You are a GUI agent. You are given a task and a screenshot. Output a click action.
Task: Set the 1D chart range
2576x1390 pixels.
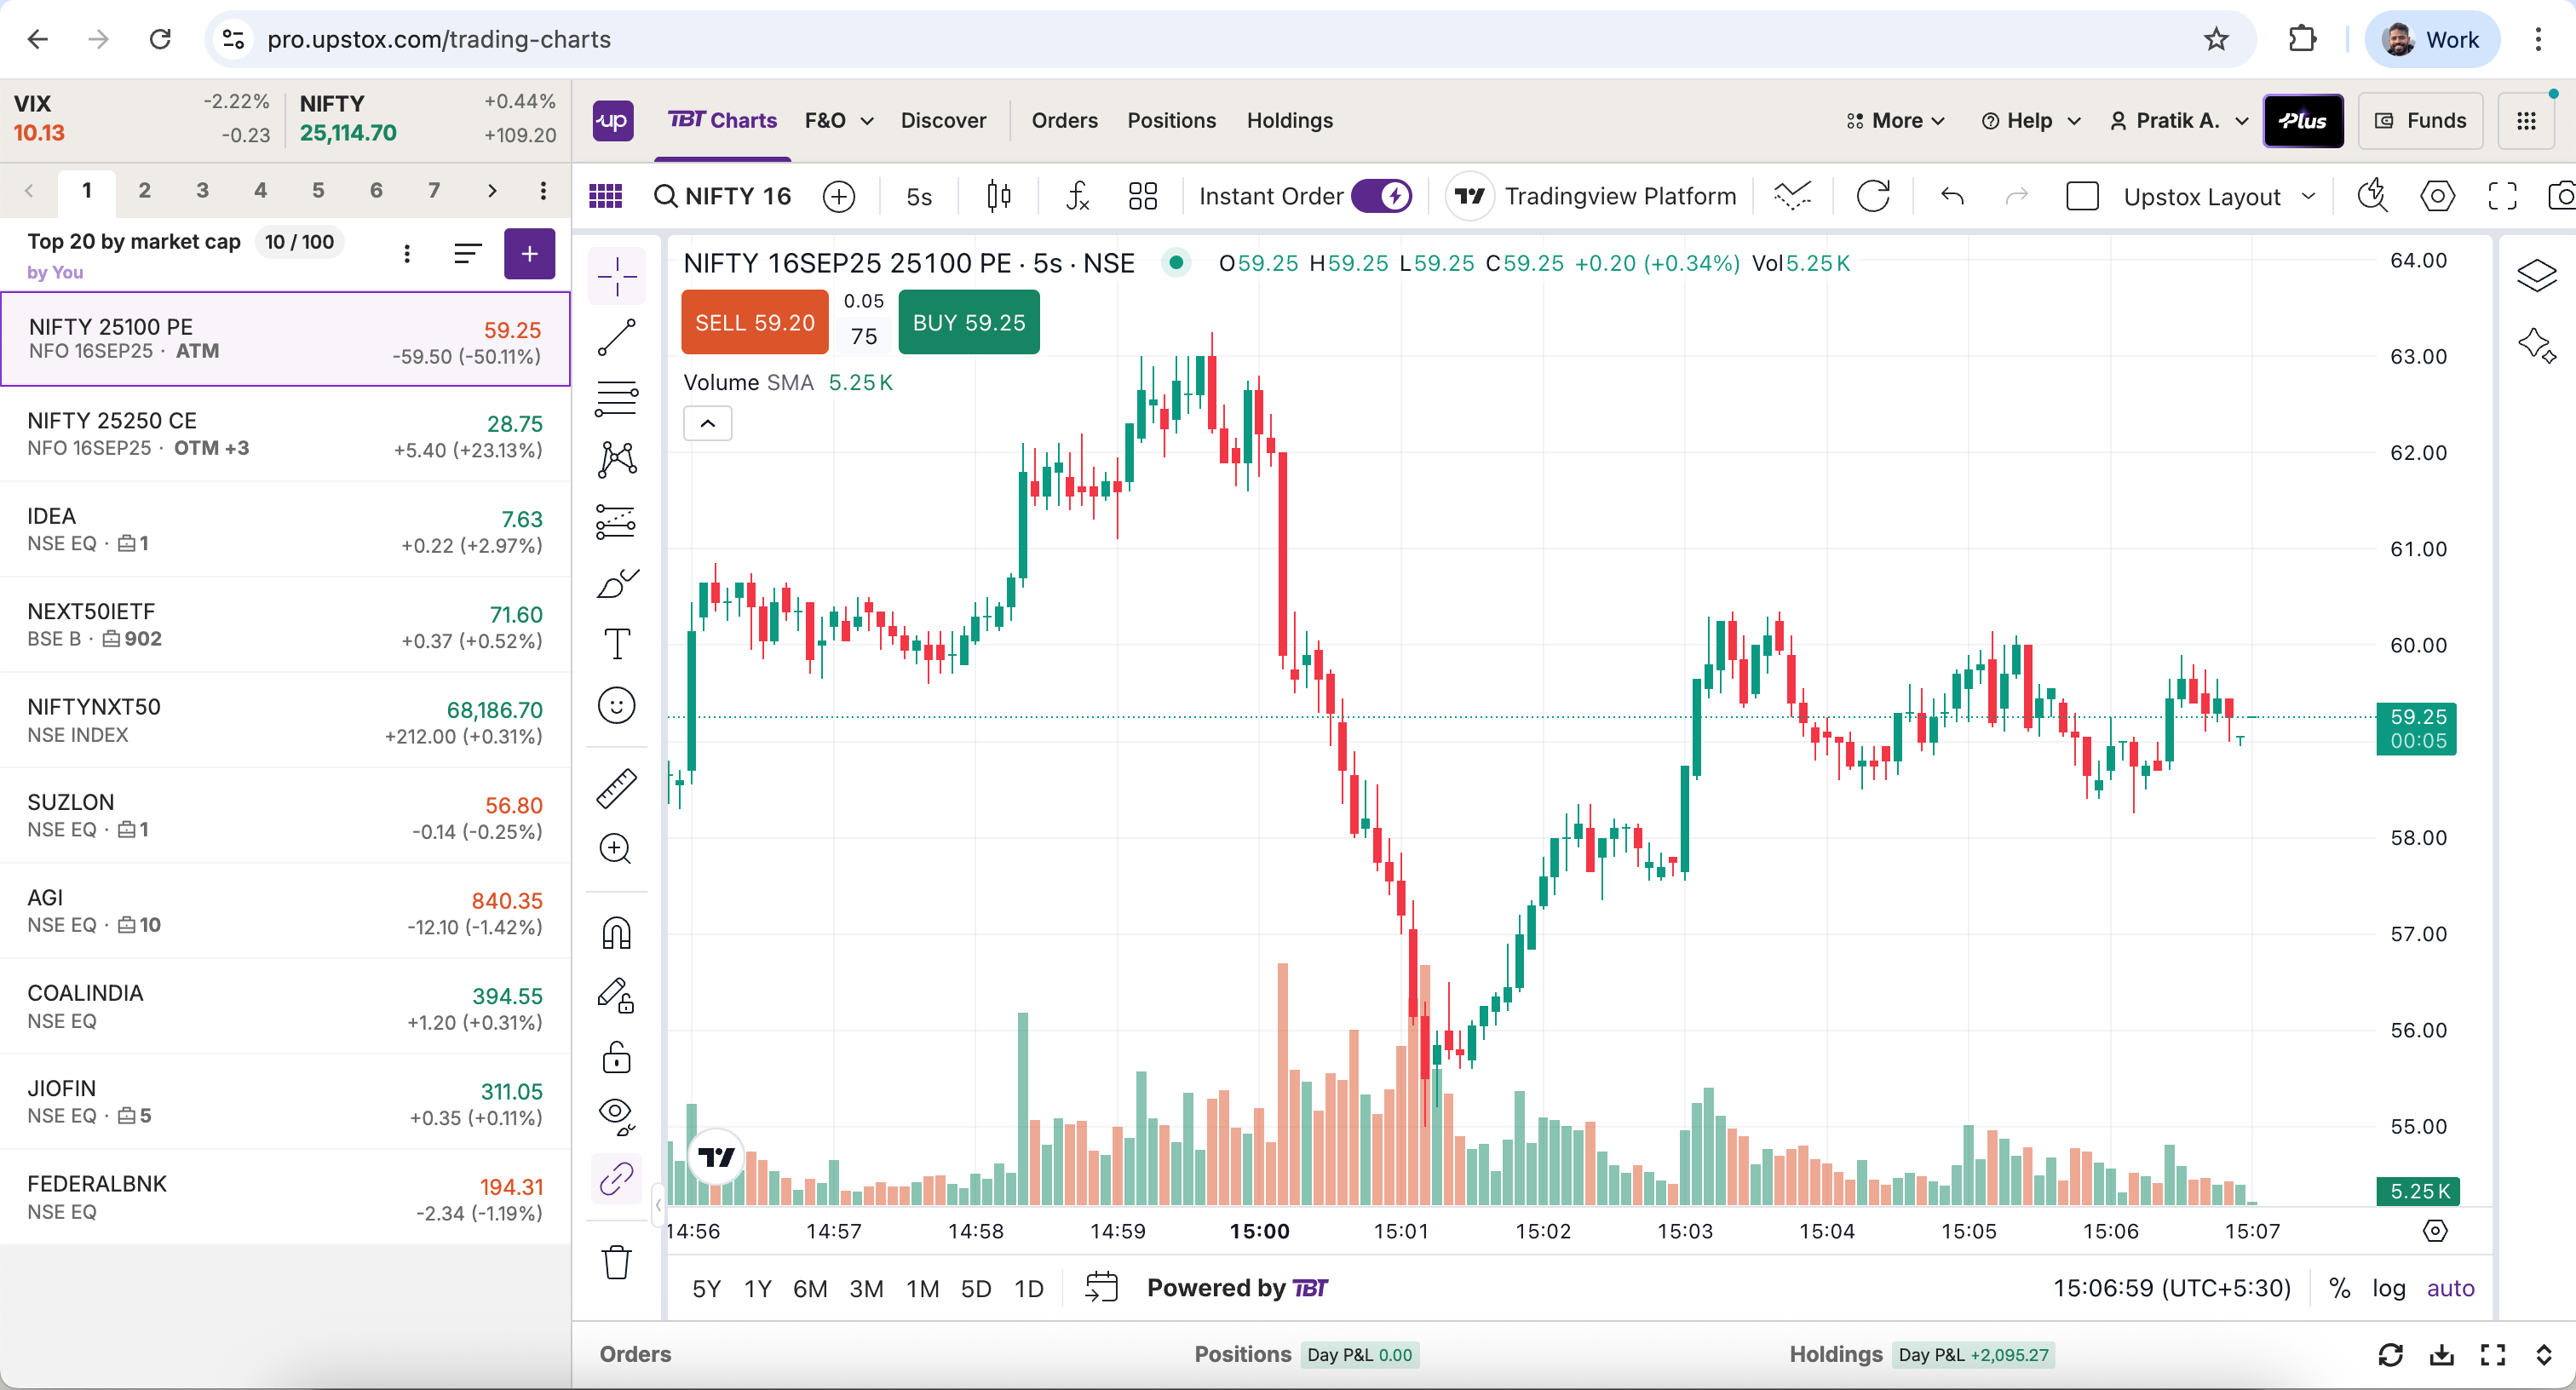pyautogui.click(x=1028, y=1289)
